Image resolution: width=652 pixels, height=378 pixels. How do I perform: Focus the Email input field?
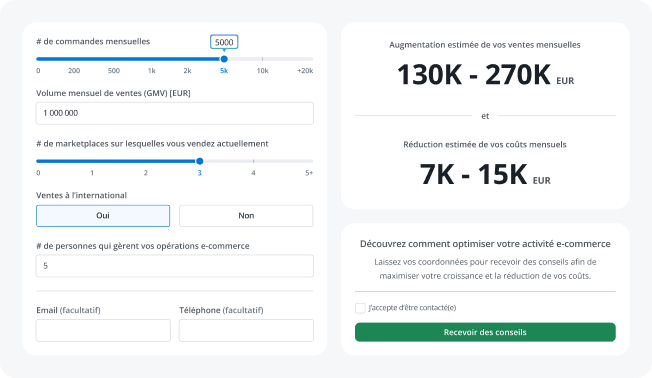103,331
